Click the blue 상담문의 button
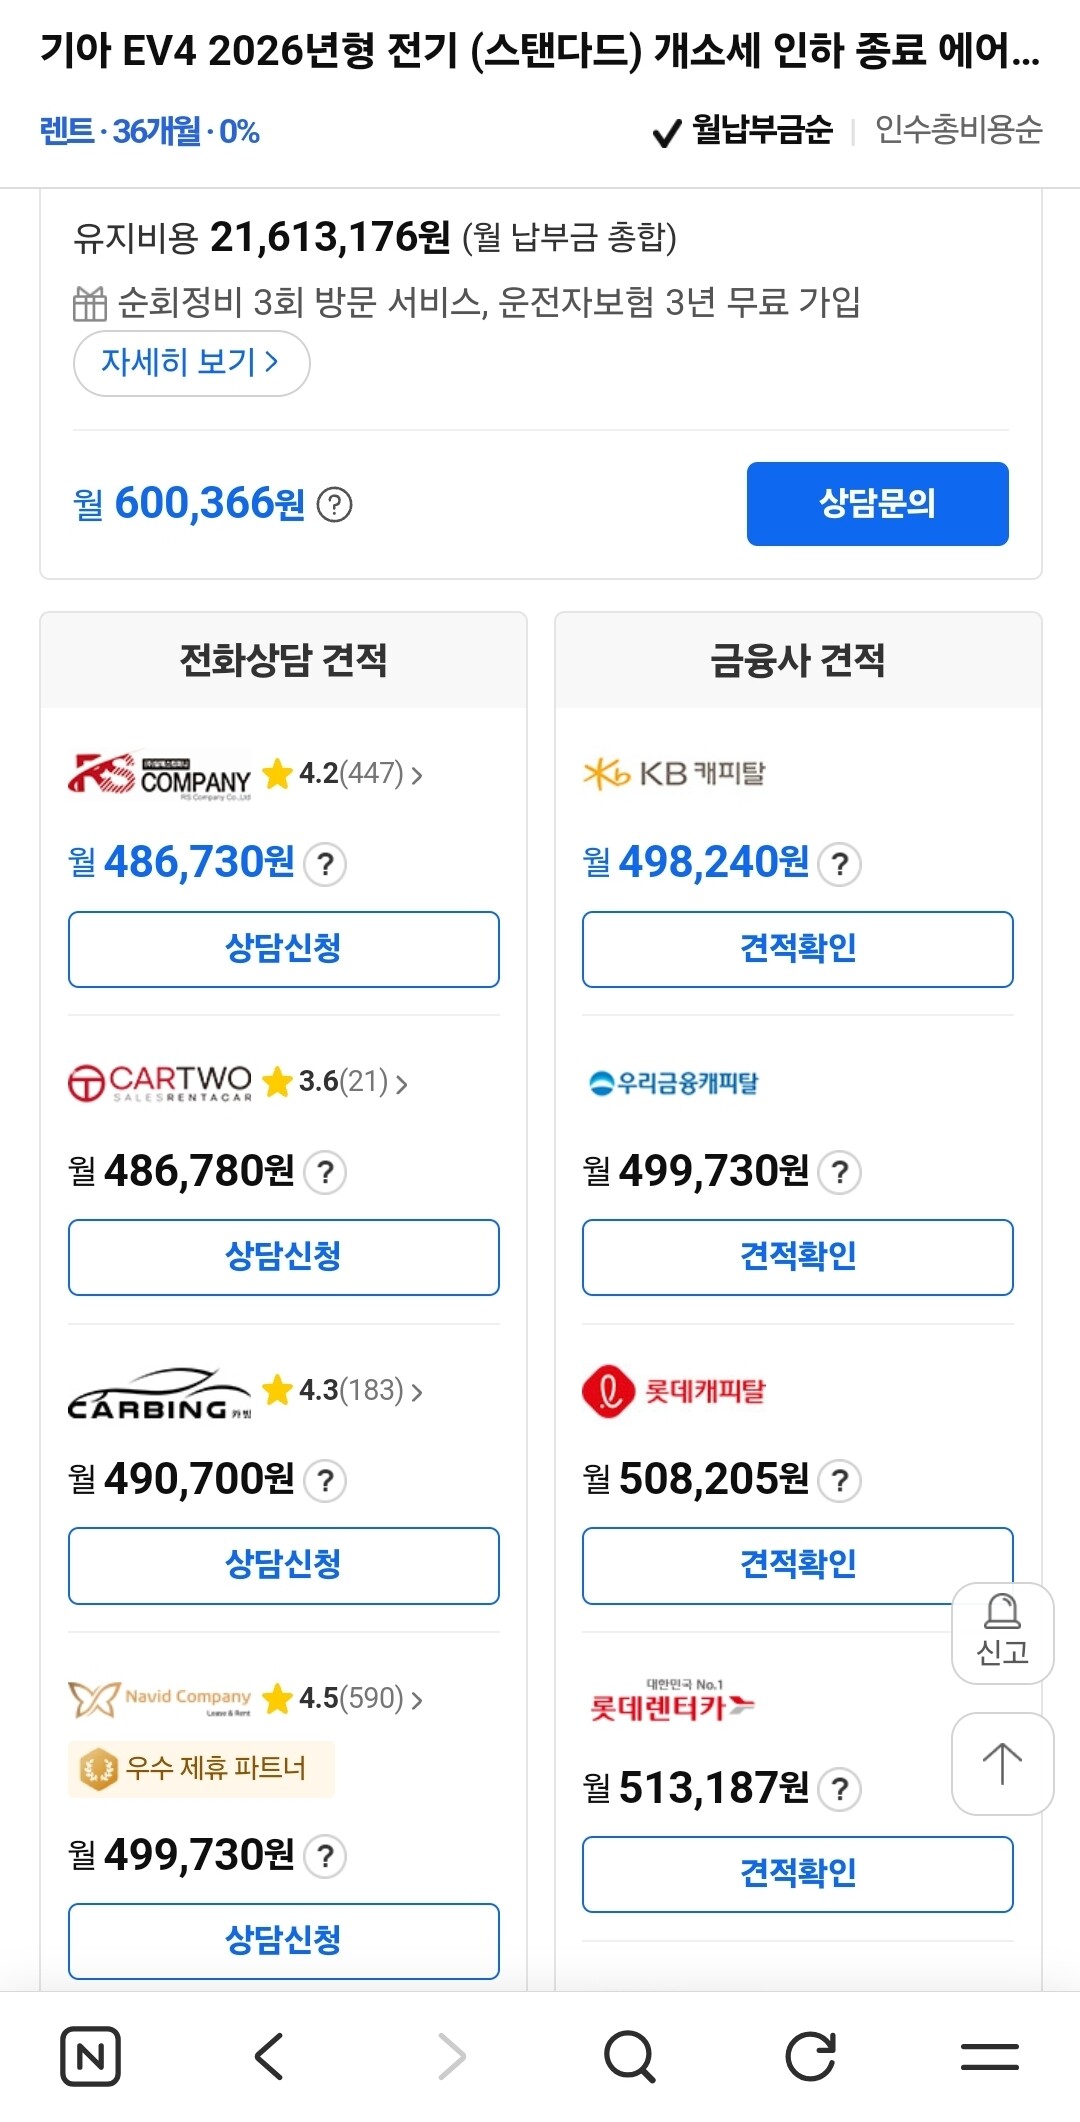 click(x=877, y=503)
